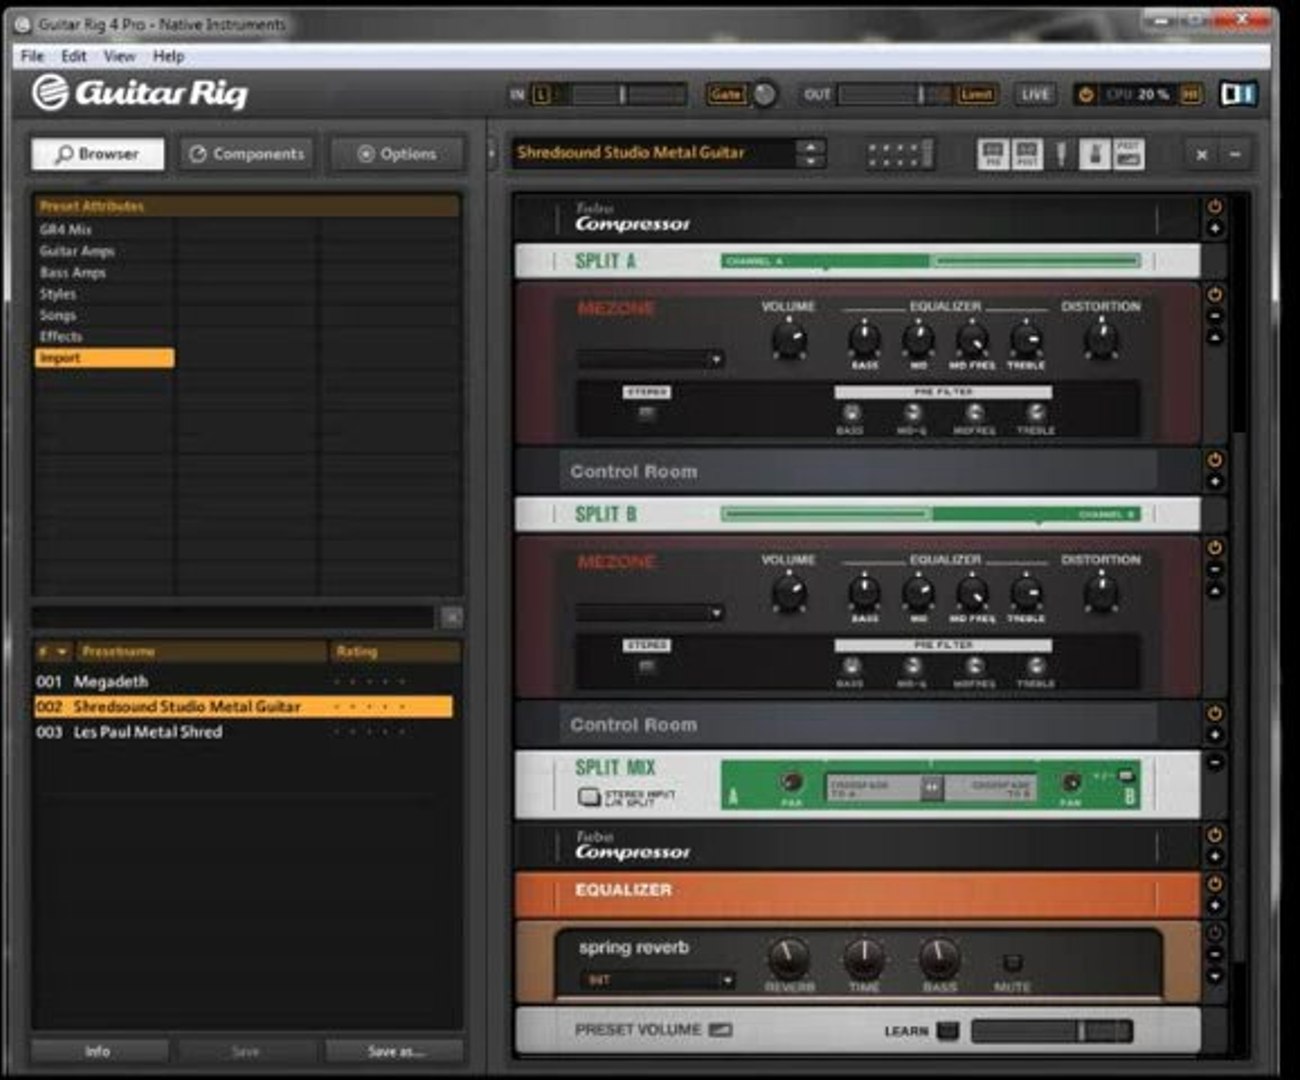Viewport: 1300px width, 1080px height.
Task: Open the # column sort dropdown
Action: 61,652
